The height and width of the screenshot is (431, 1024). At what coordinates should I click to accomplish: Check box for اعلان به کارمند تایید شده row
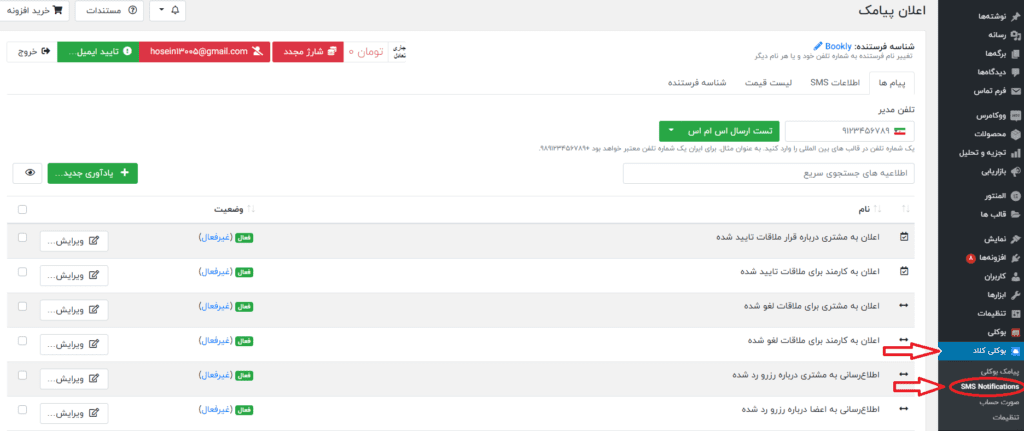23,271
